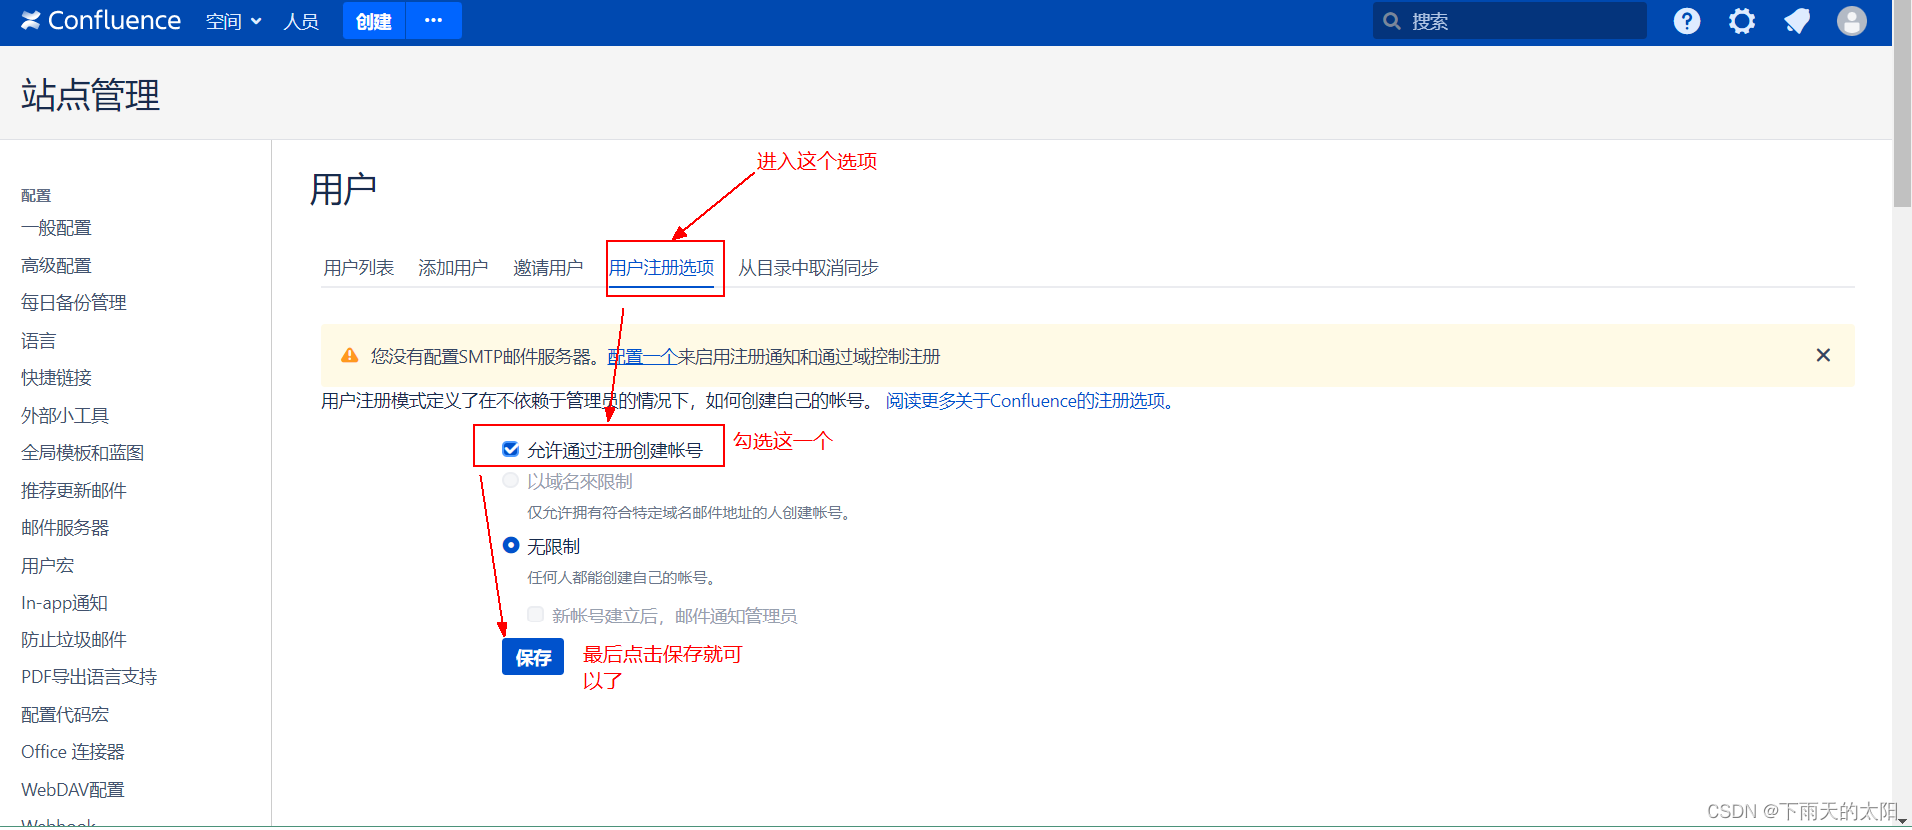Open 一般配置 in the sidebar
Image resolution: width=1912 pixels, height=830 pixels.
tap(56, 228)
